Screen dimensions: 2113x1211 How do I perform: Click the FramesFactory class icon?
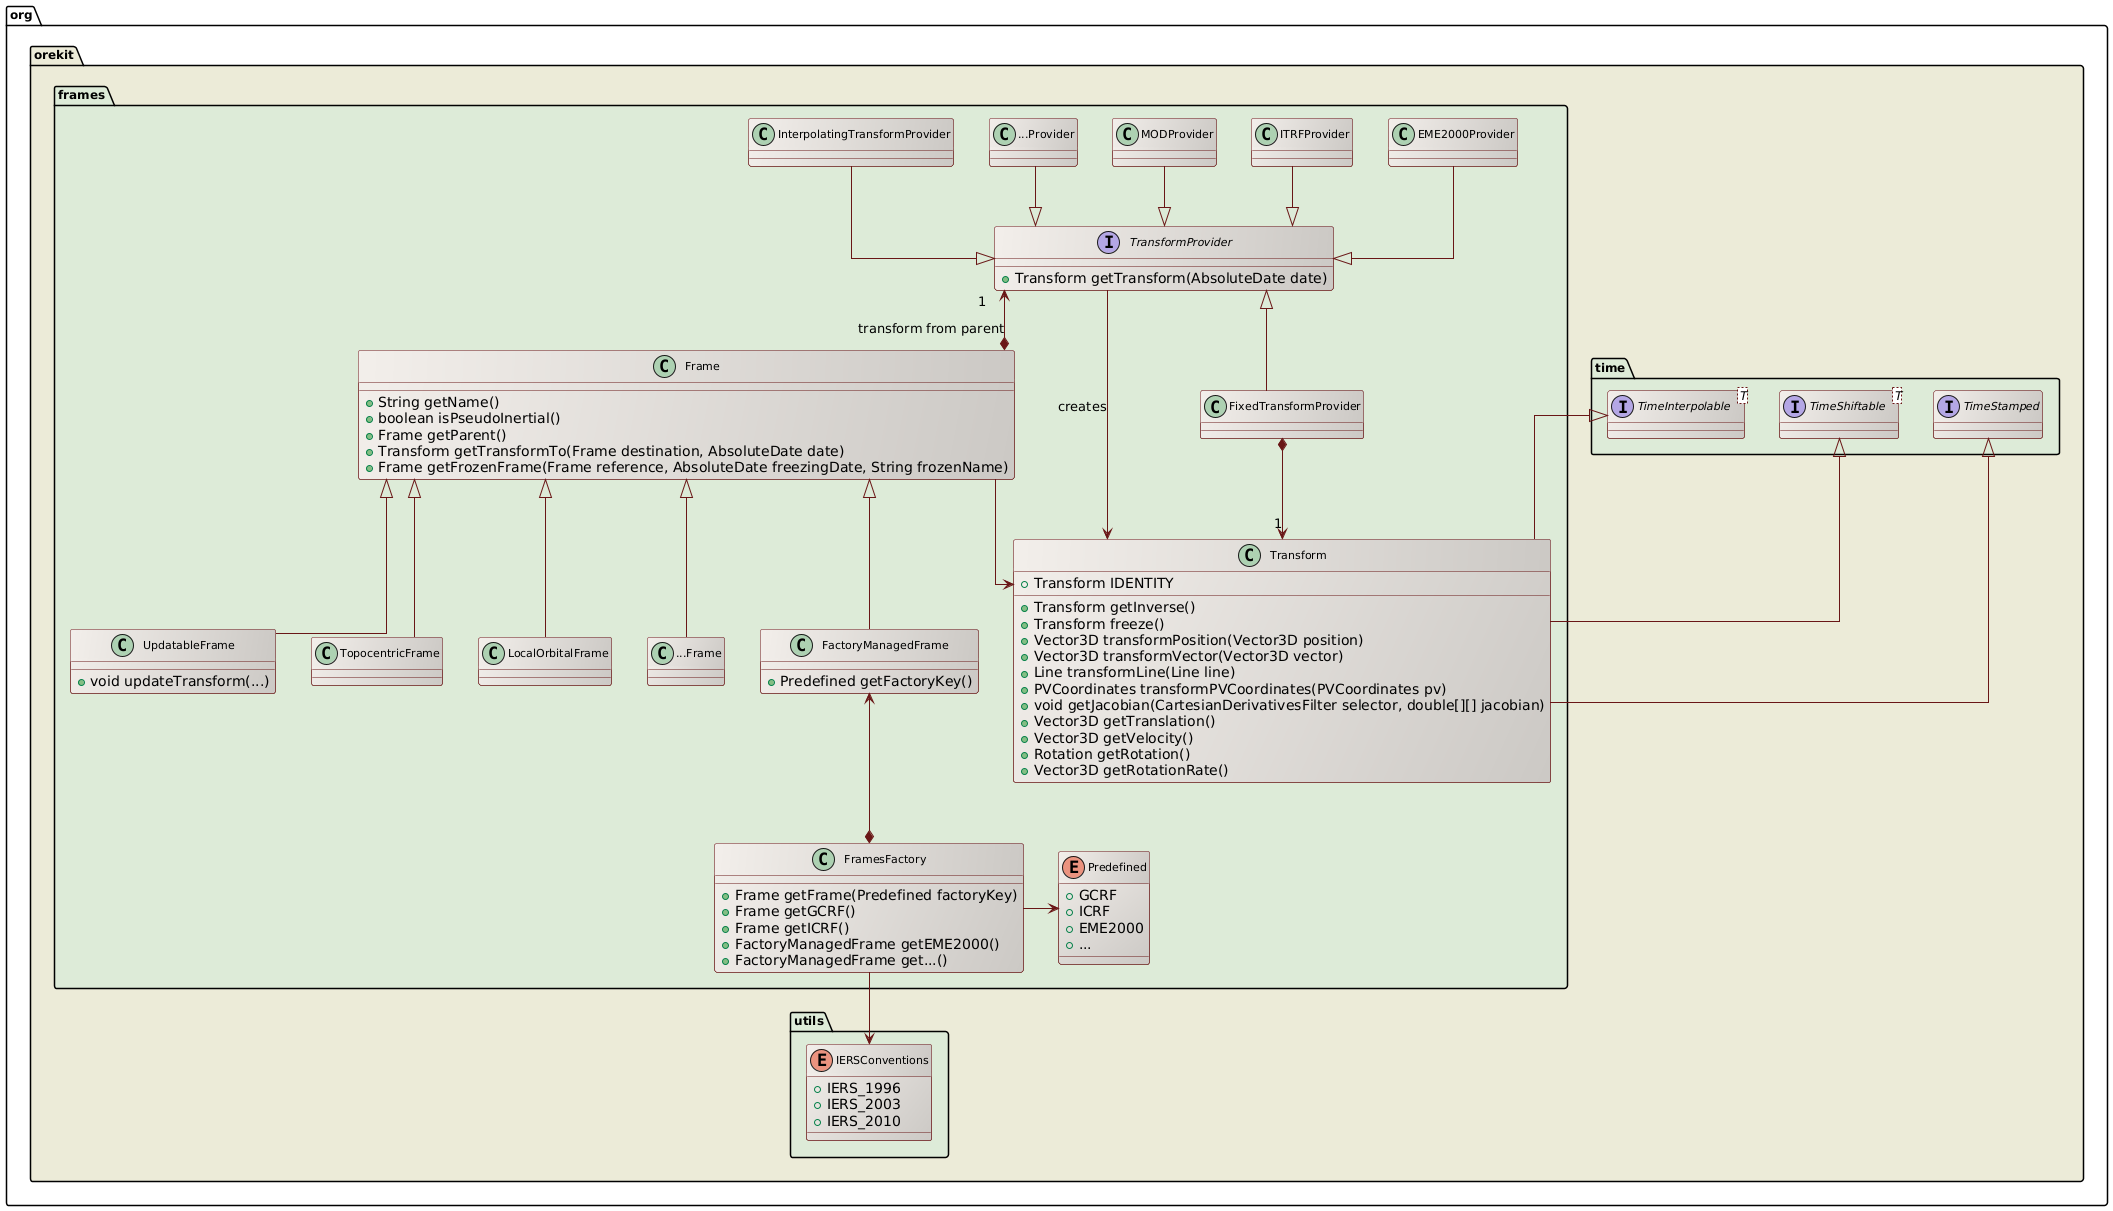(x=824, y=859)
